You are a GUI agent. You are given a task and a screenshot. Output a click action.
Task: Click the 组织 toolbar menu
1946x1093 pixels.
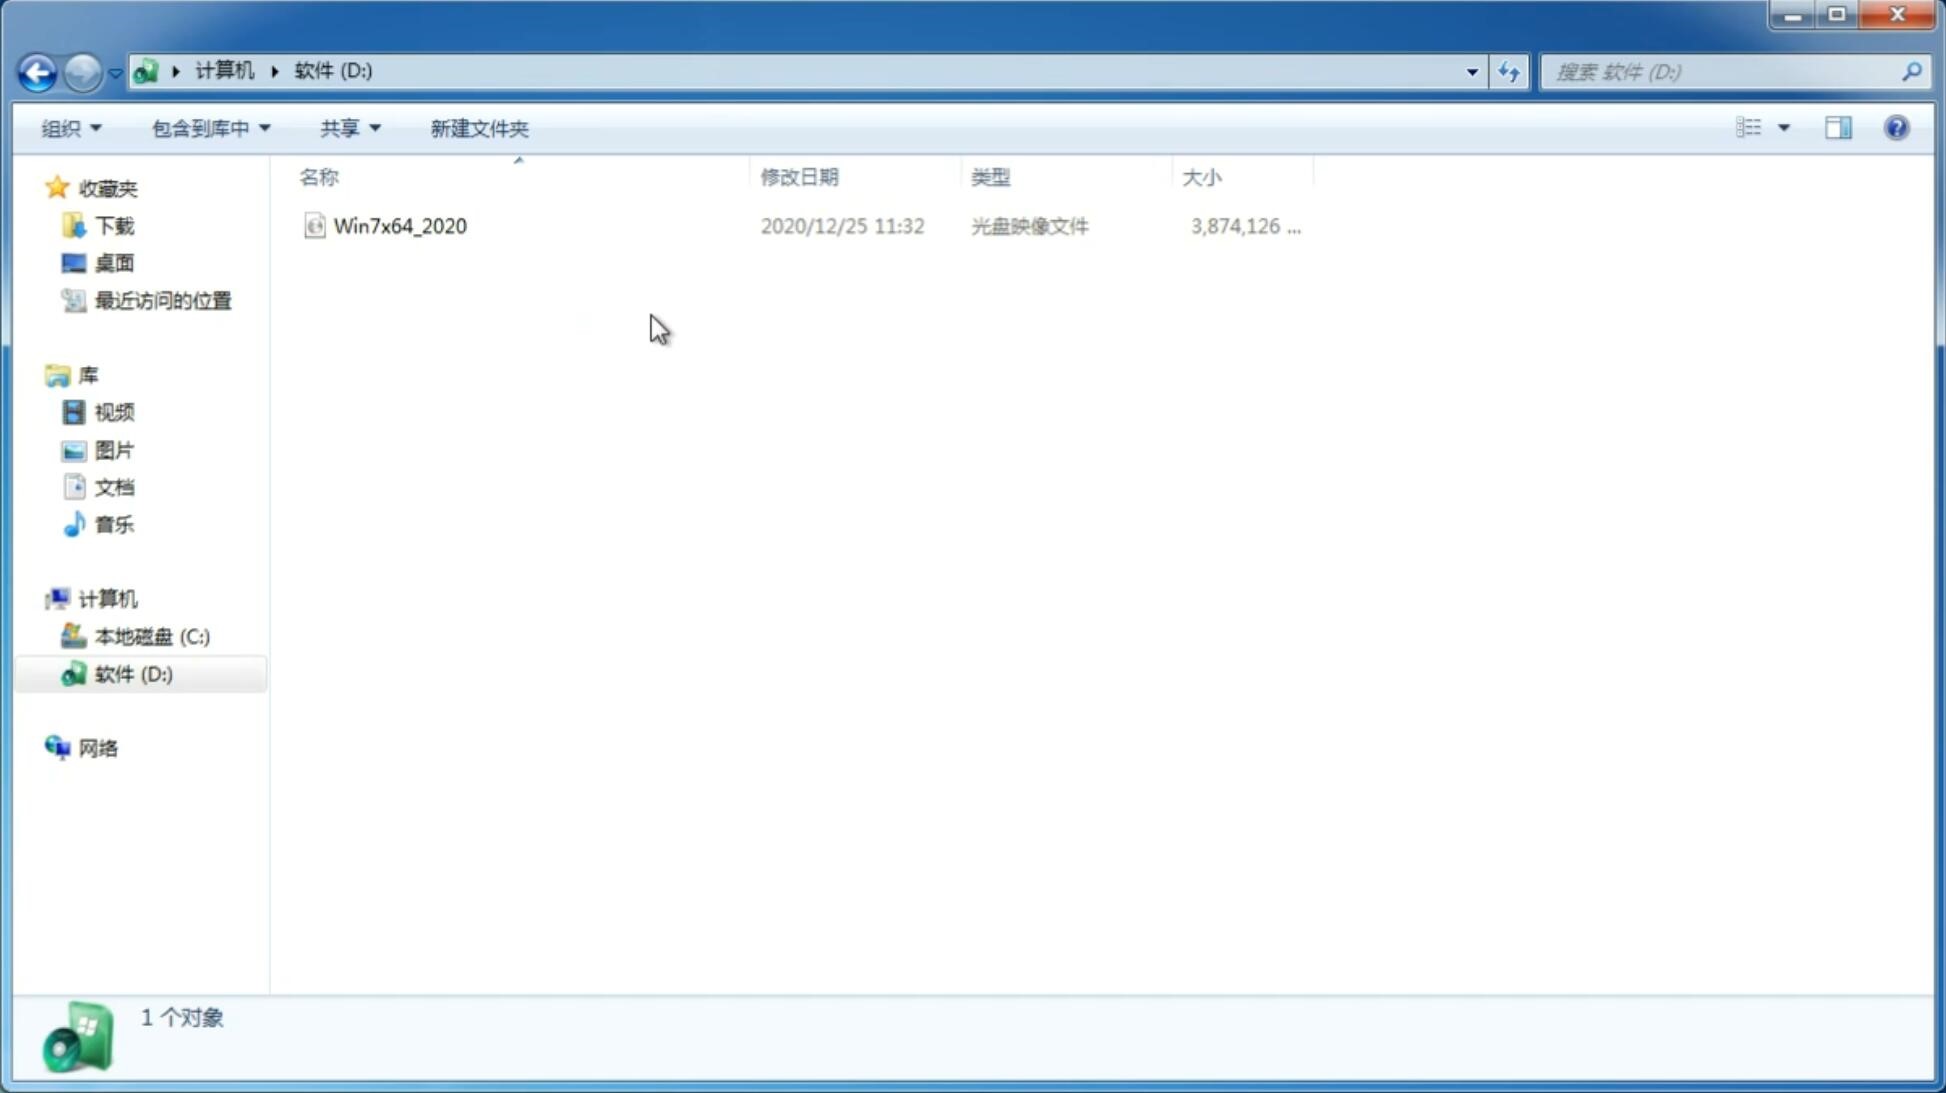click(x=70, y=127)
